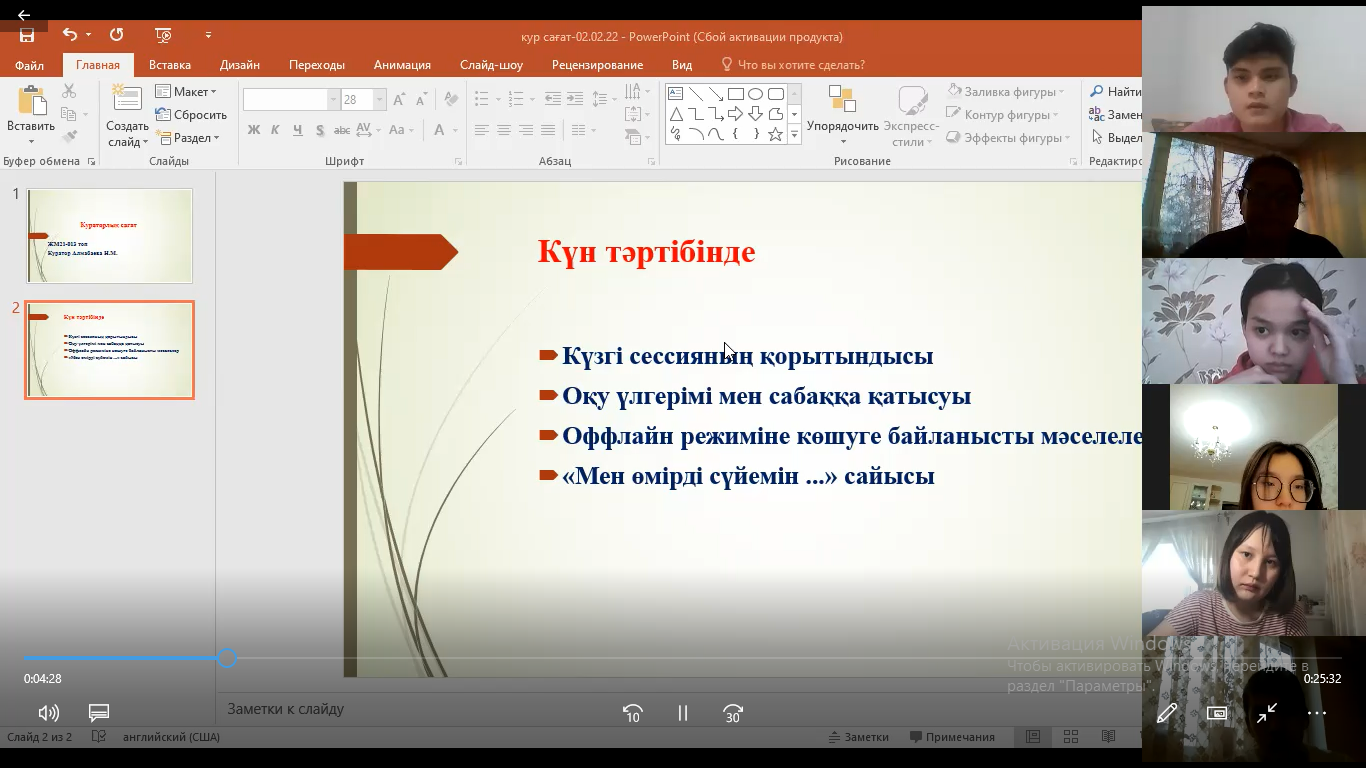
Task: Rewind the video by 10 seconds
Action: pyautogui.click(x=632, y=713)
